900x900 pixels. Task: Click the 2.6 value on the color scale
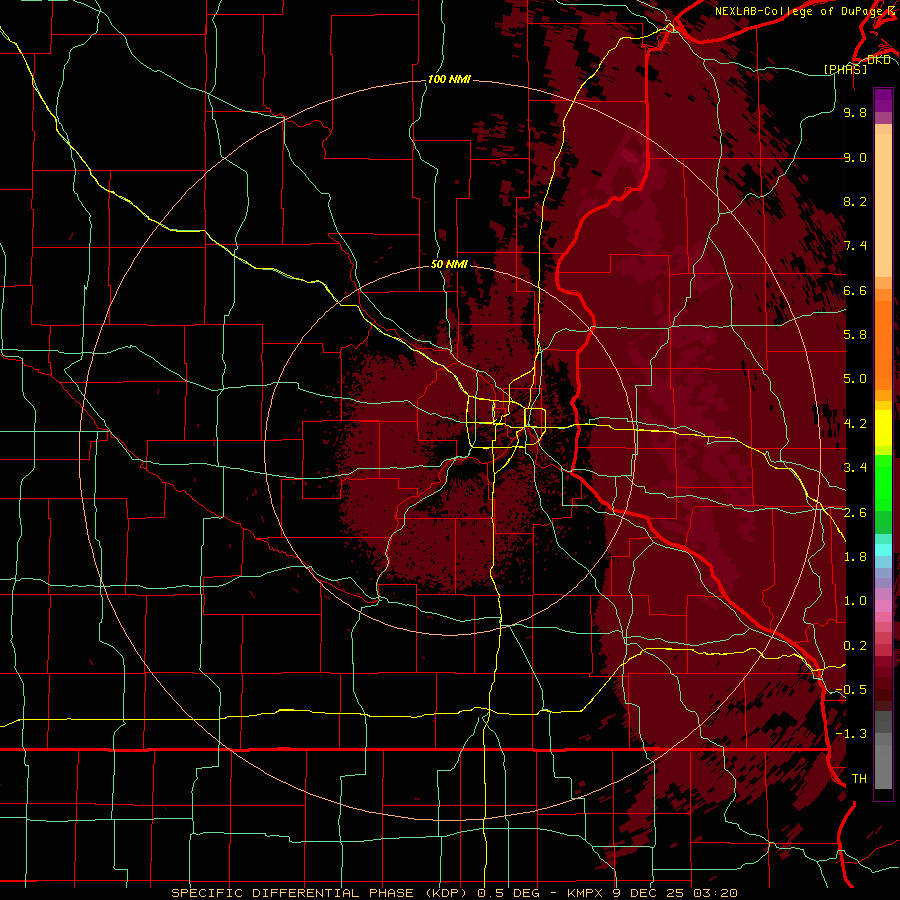click(x=855, y=513)
